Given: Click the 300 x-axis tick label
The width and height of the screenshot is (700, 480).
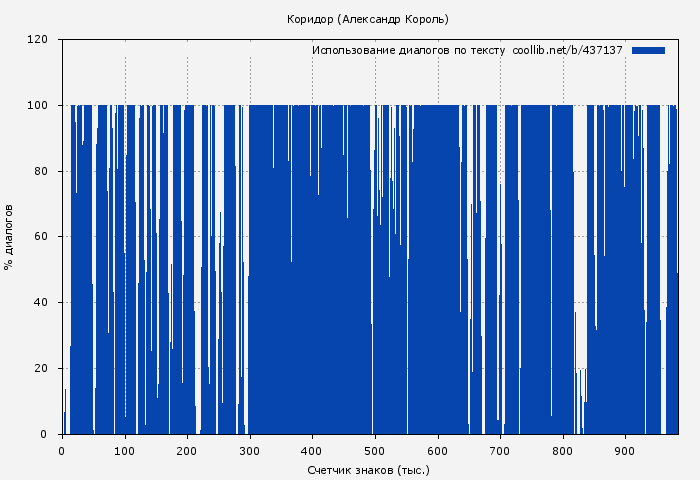Looking at the screenshot, I should (x=250, y=450).
